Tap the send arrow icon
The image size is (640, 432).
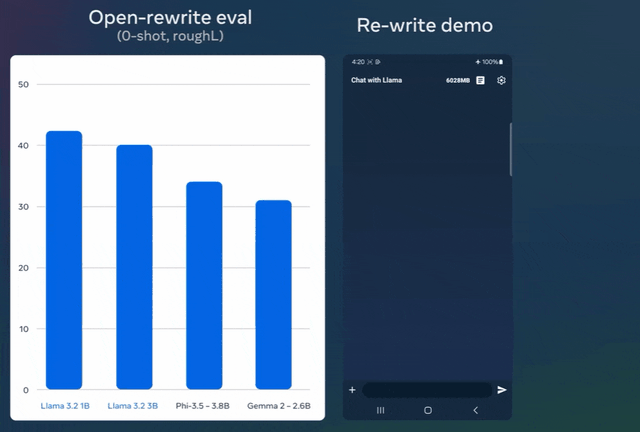pos(502,390)
